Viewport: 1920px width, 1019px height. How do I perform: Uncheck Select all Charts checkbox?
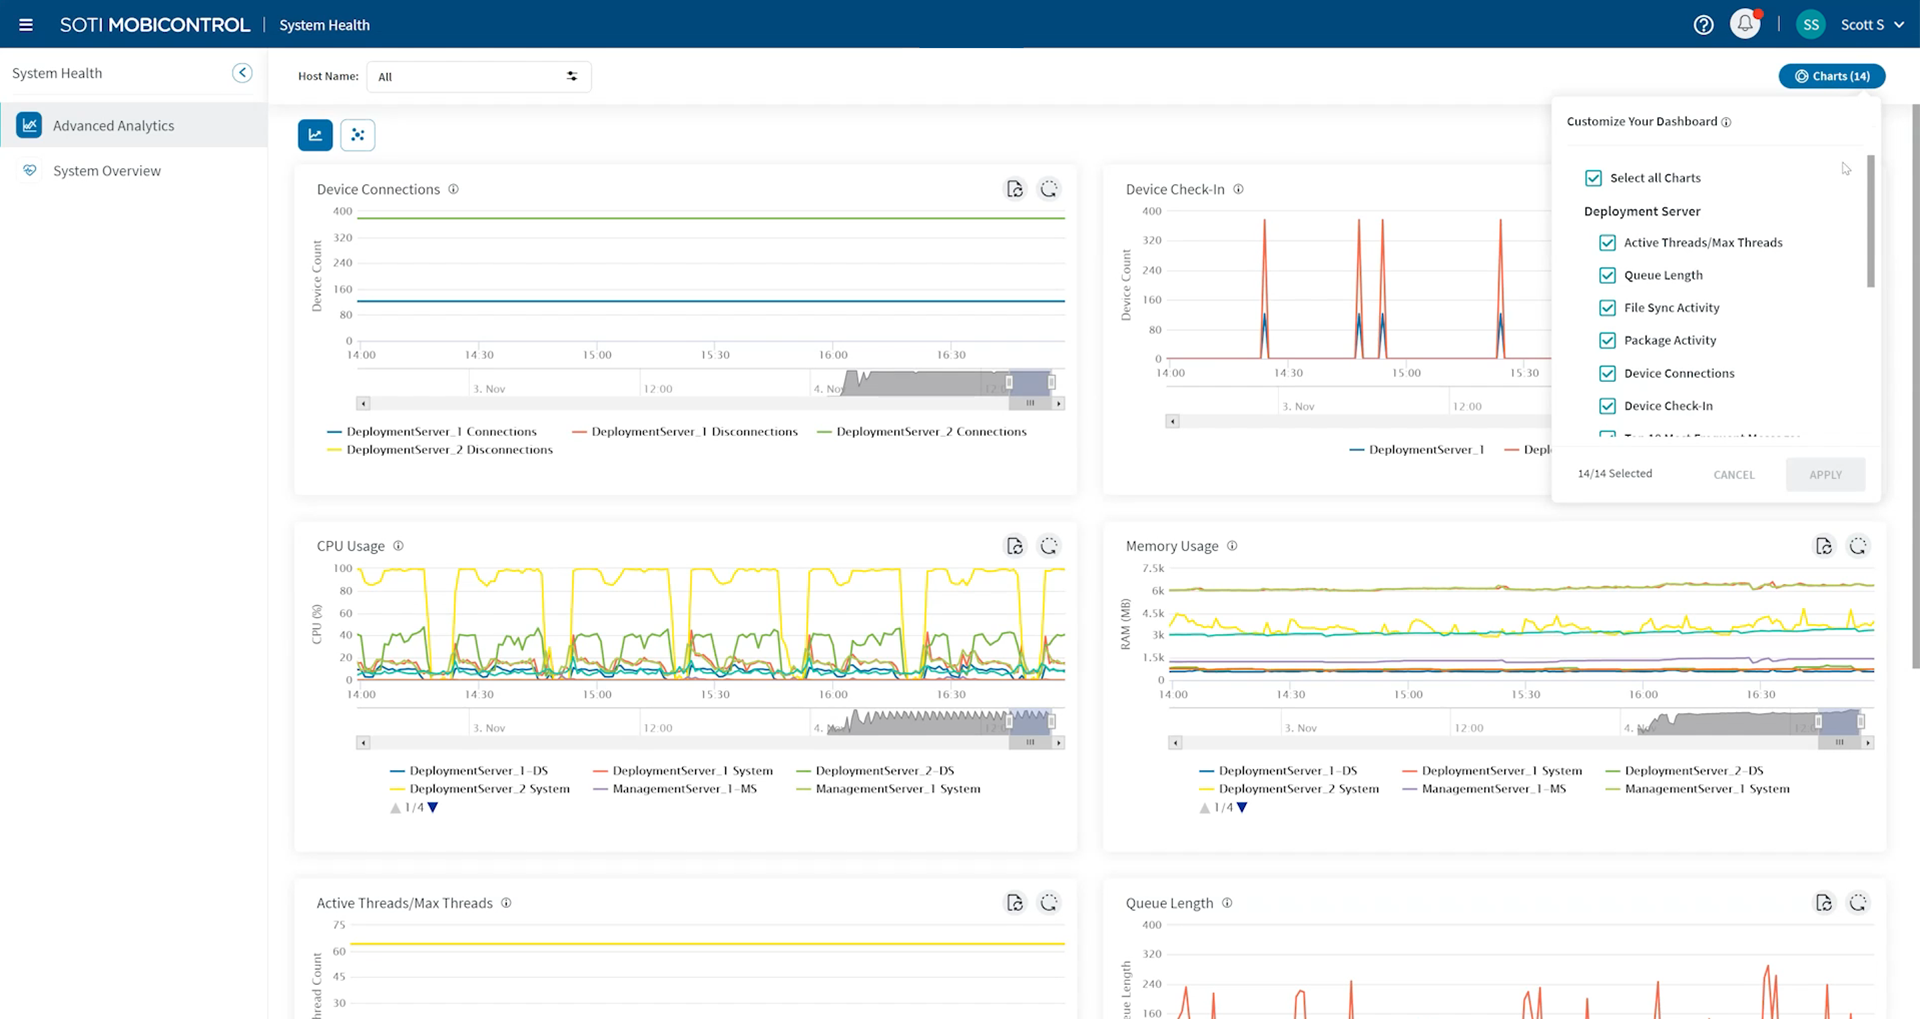[x=1593, y=178]
